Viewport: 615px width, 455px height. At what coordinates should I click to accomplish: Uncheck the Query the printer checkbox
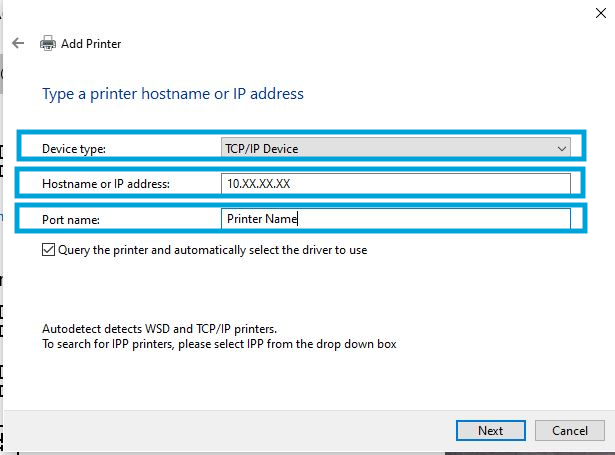pyautogui.click(x=49, y=250)
